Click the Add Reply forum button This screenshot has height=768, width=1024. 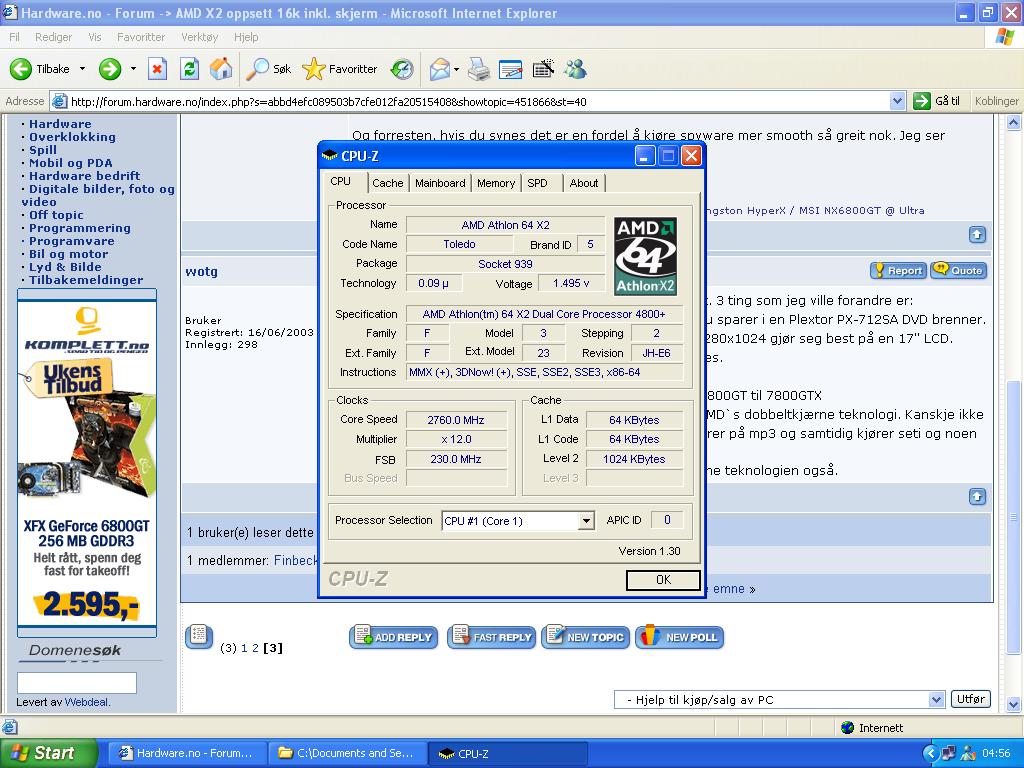393,637
